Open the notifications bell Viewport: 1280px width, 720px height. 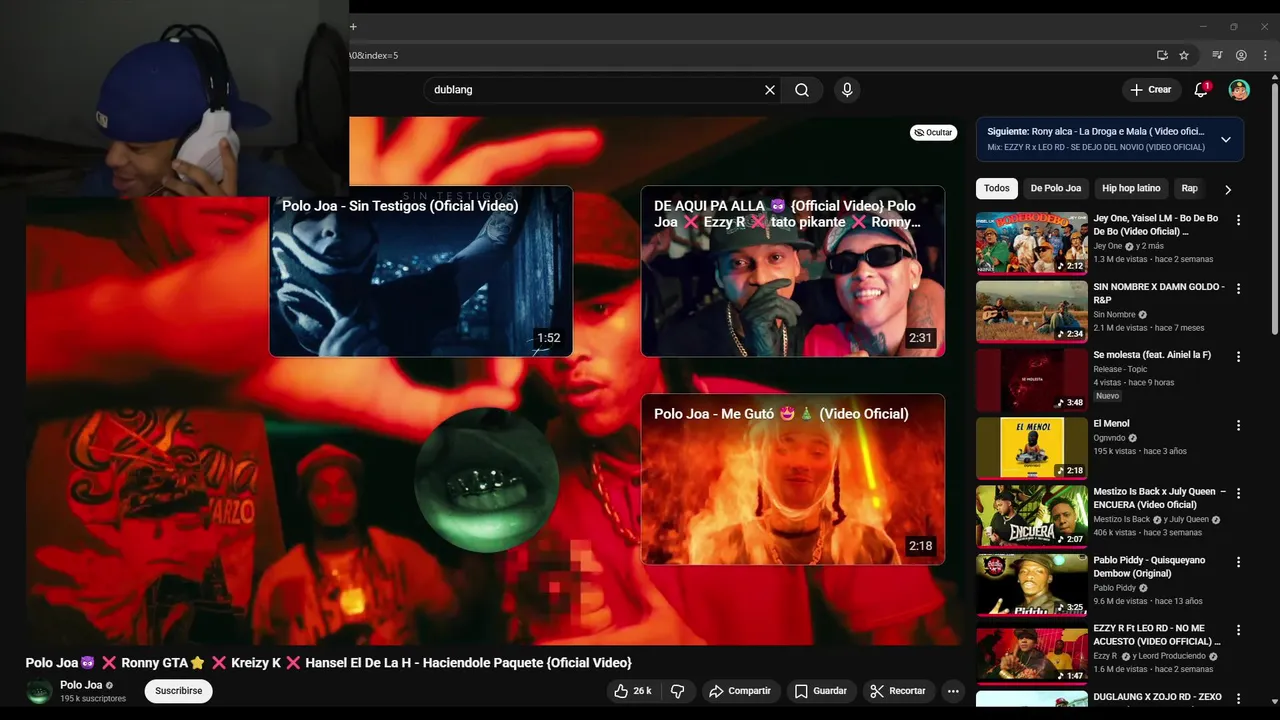coord(1201,90)
